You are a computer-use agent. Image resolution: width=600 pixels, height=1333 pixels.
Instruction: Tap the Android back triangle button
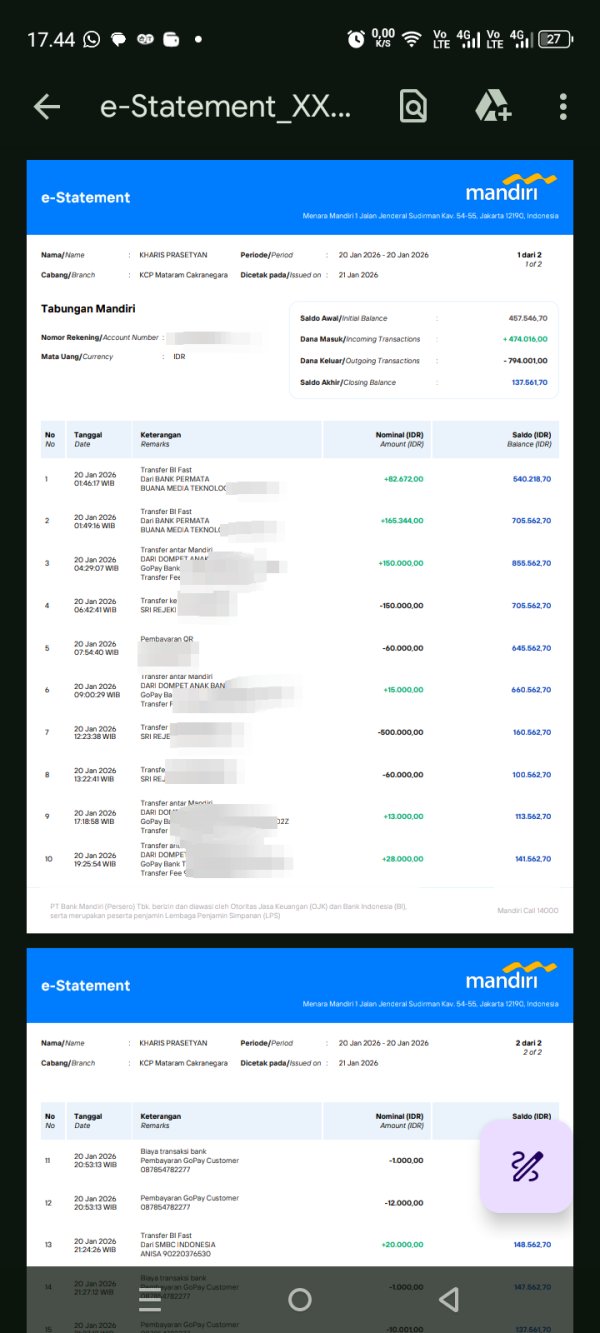[449, 1299]
